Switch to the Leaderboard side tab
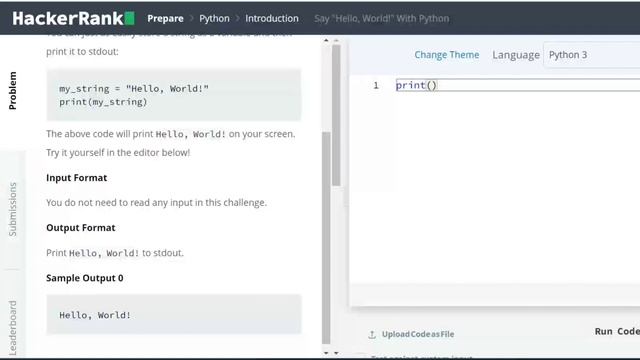The height and width of the screenshot is (360, 640). point(13,328)
